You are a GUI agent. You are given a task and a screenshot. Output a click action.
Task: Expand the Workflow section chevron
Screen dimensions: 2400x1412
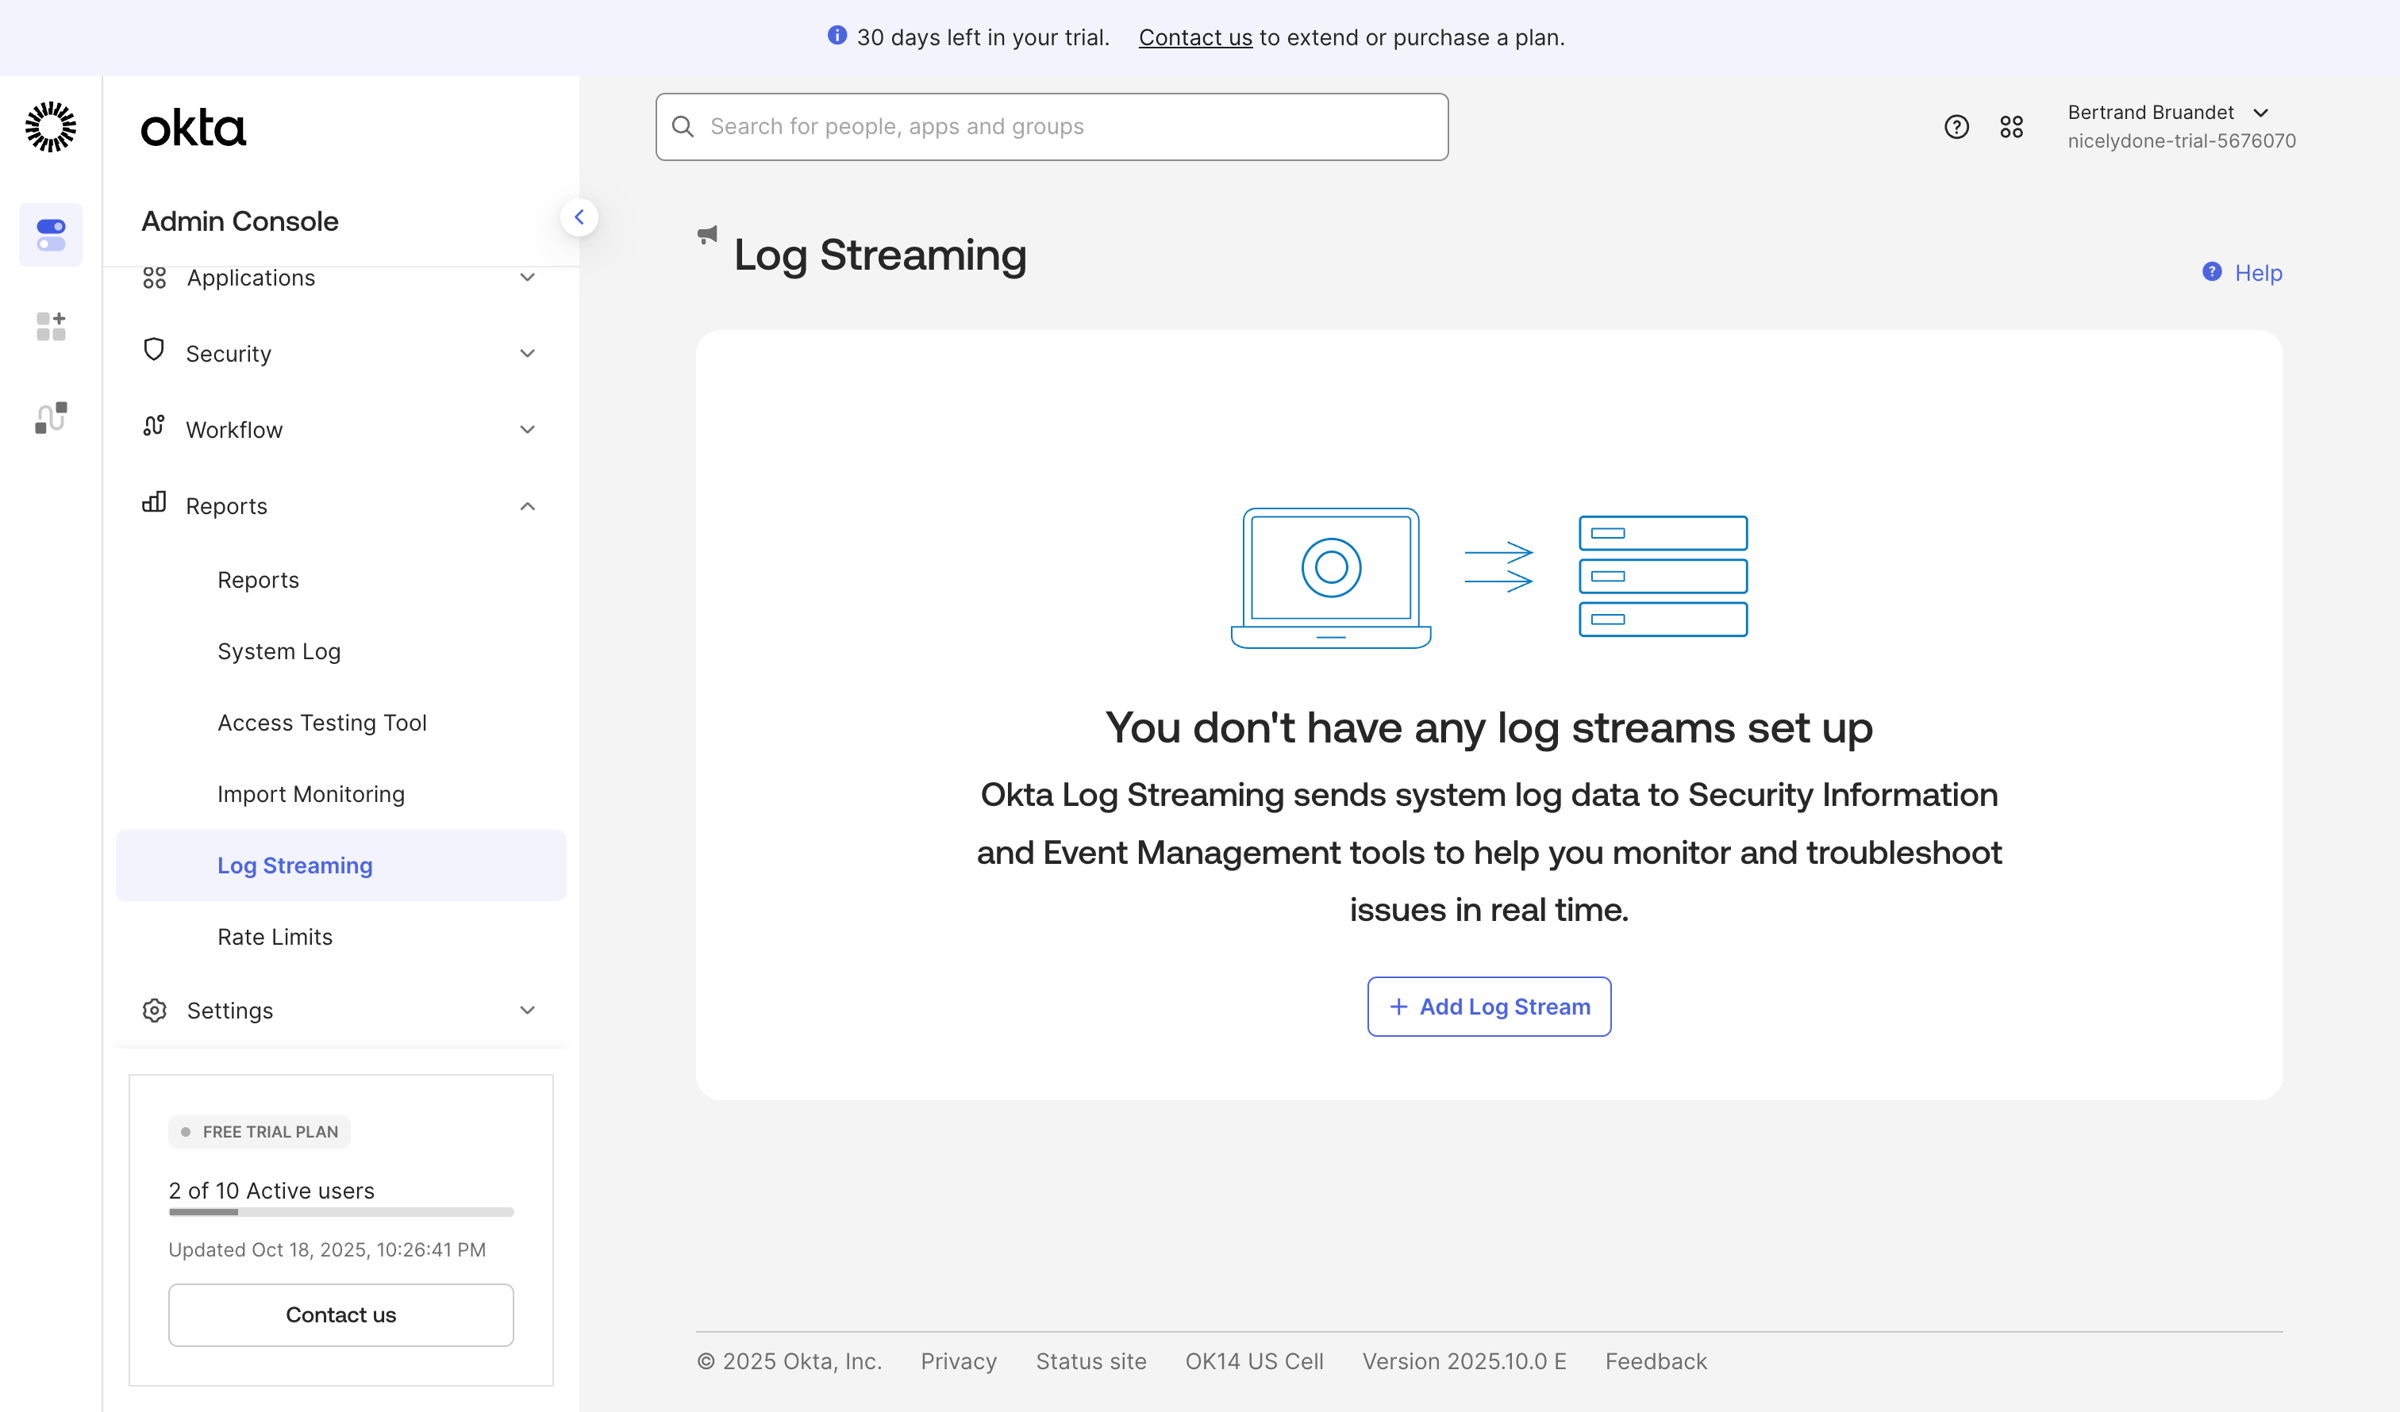(x=527, y=429)
